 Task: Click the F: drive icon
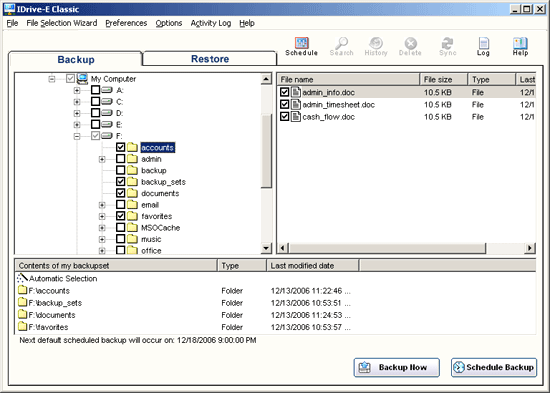107,136
